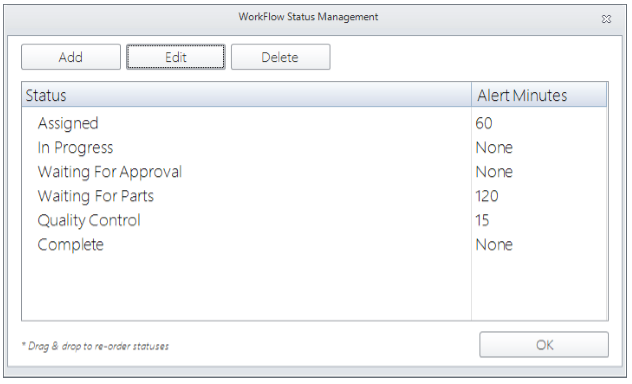632x384 pixels.
Task: Sort by the Alert Minutes column header
Action: pos(539,95)
